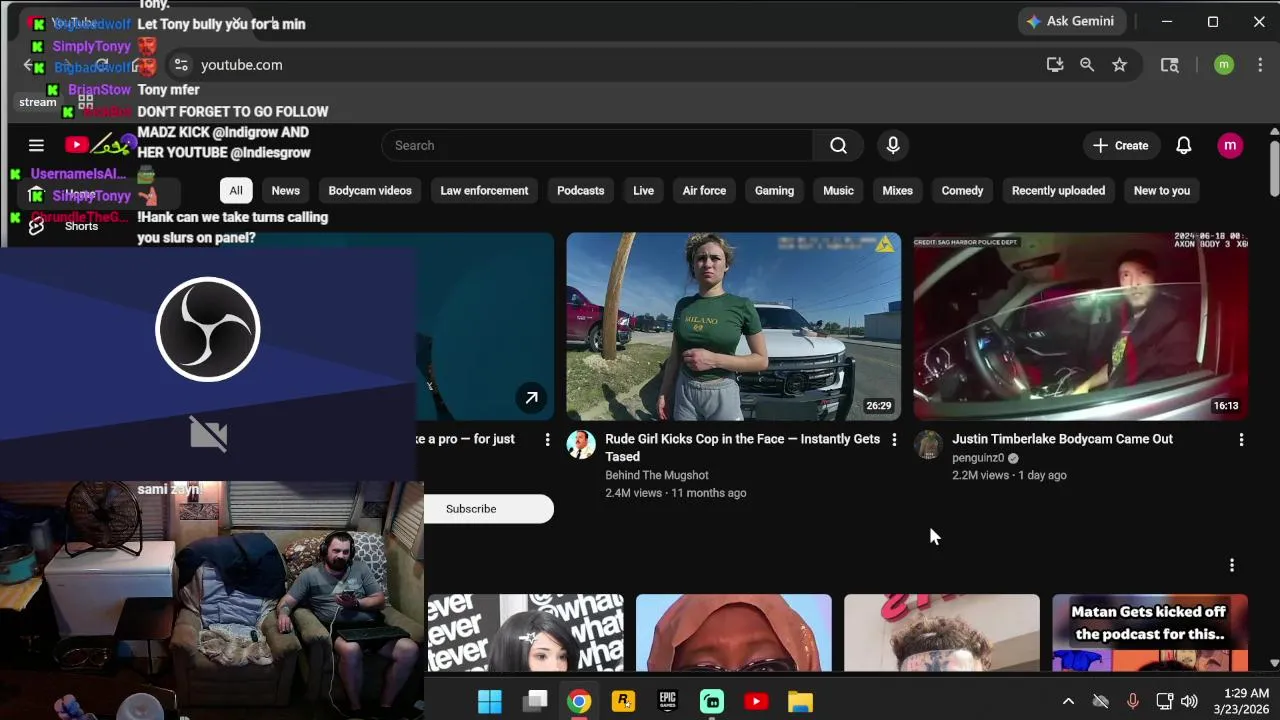Open Justin Timberlake Bodycam Came Out title
Image resolution: width=1280 pixels, height=720 pixels.
(x=1062, y=439)
